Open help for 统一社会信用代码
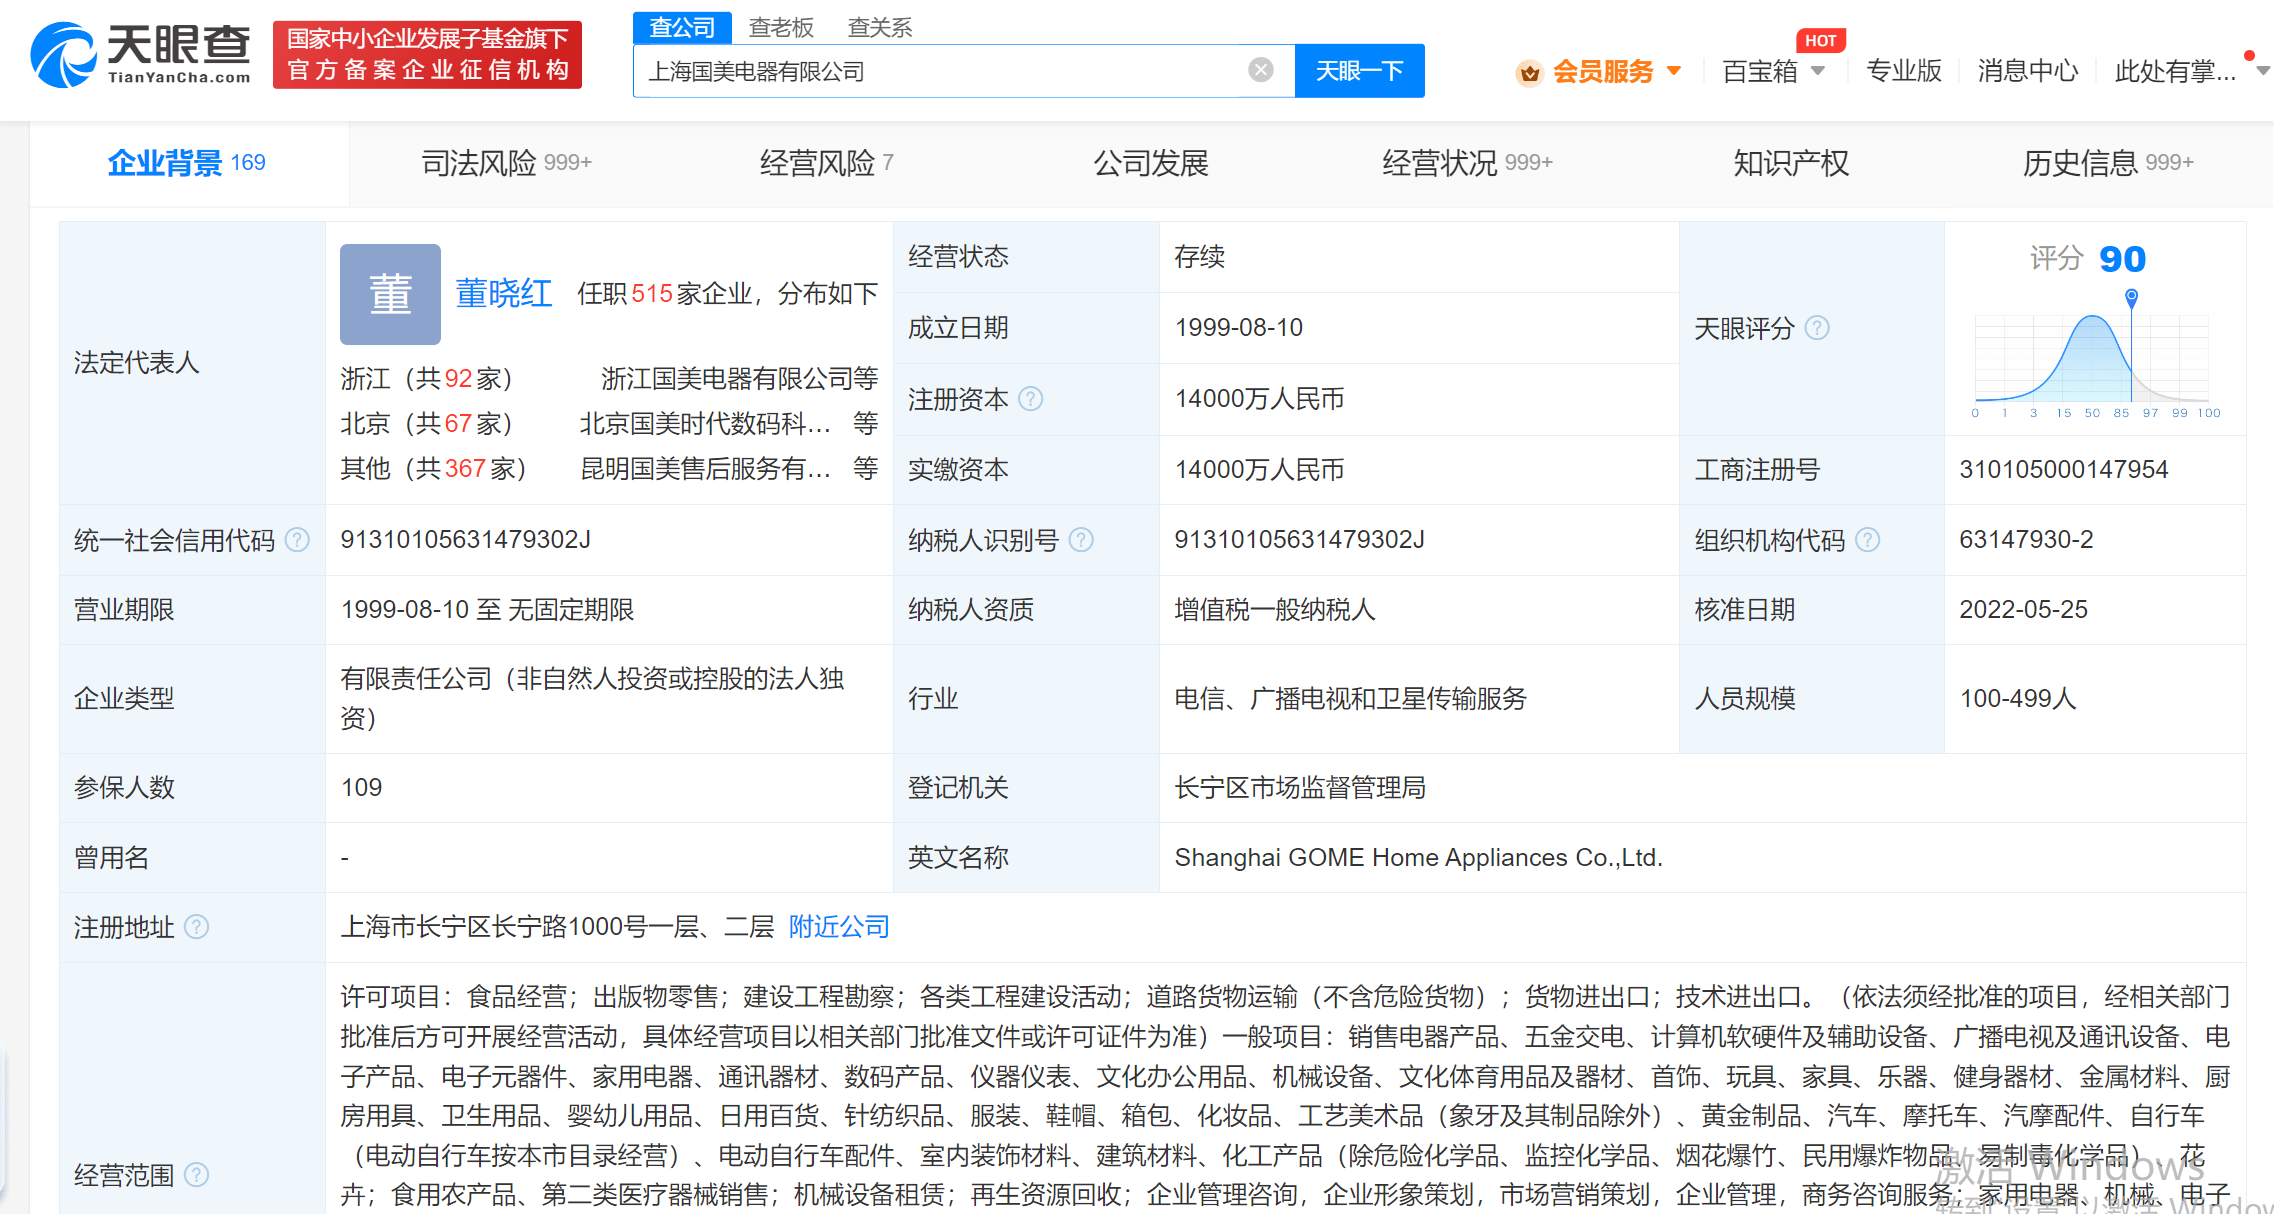This screenshot has height=1214, width=2274. click(x=297, y=540)
